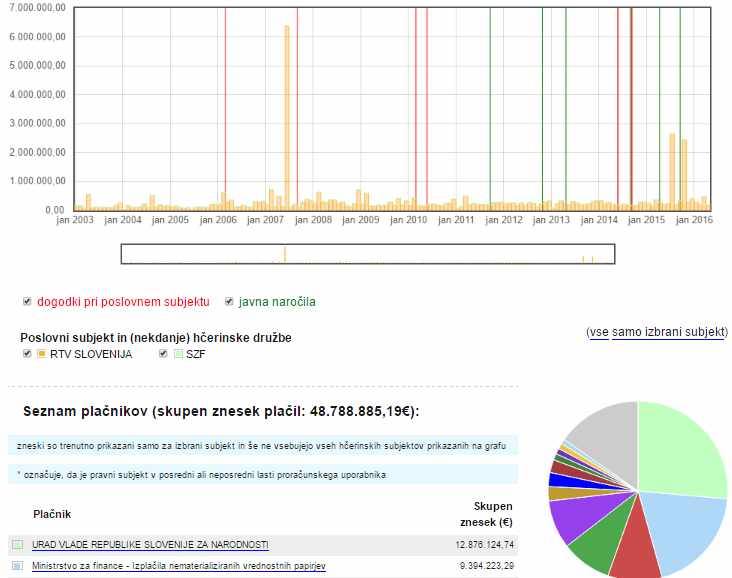732x578 pixels.
Task: Select the light blue pie chart slice
Action: point(680,528)
